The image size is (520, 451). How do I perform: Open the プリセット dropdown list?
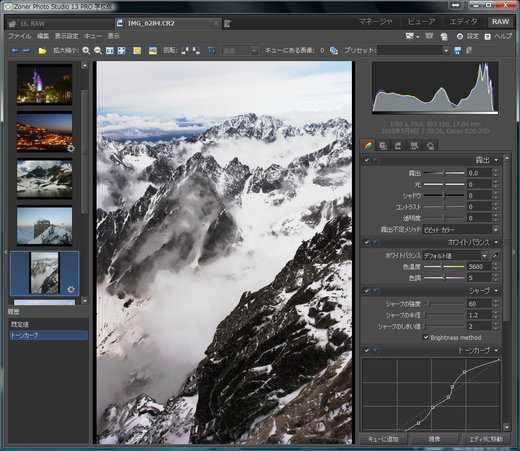pos(414,50)
